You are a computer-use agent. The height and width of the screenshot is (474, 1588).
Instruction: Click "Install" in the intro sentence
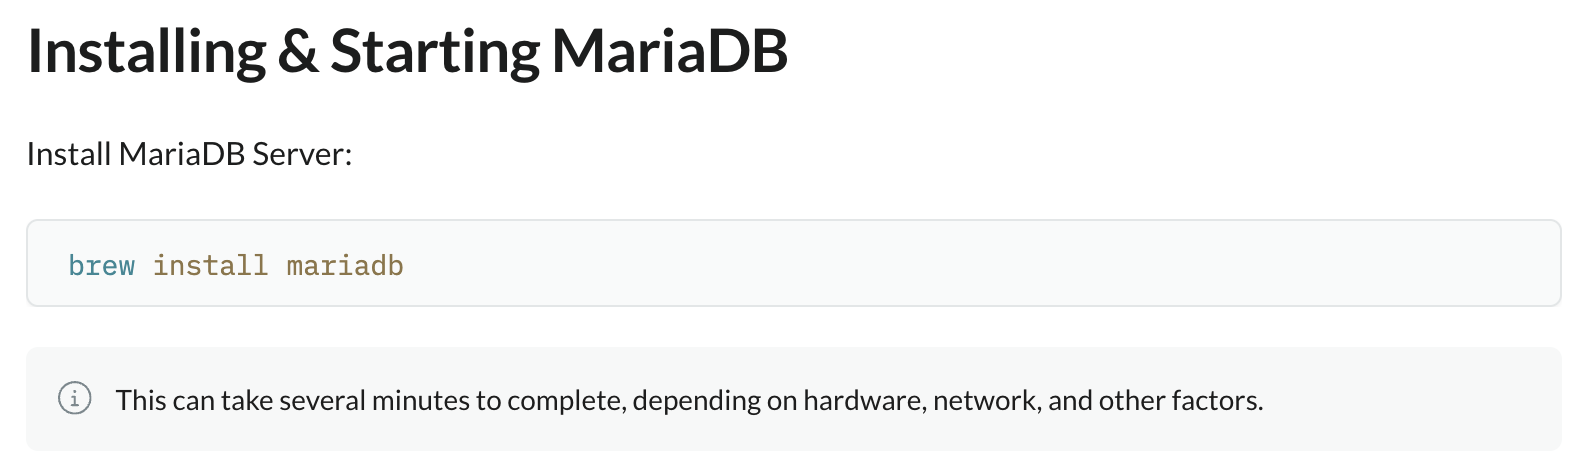(68, 155)
